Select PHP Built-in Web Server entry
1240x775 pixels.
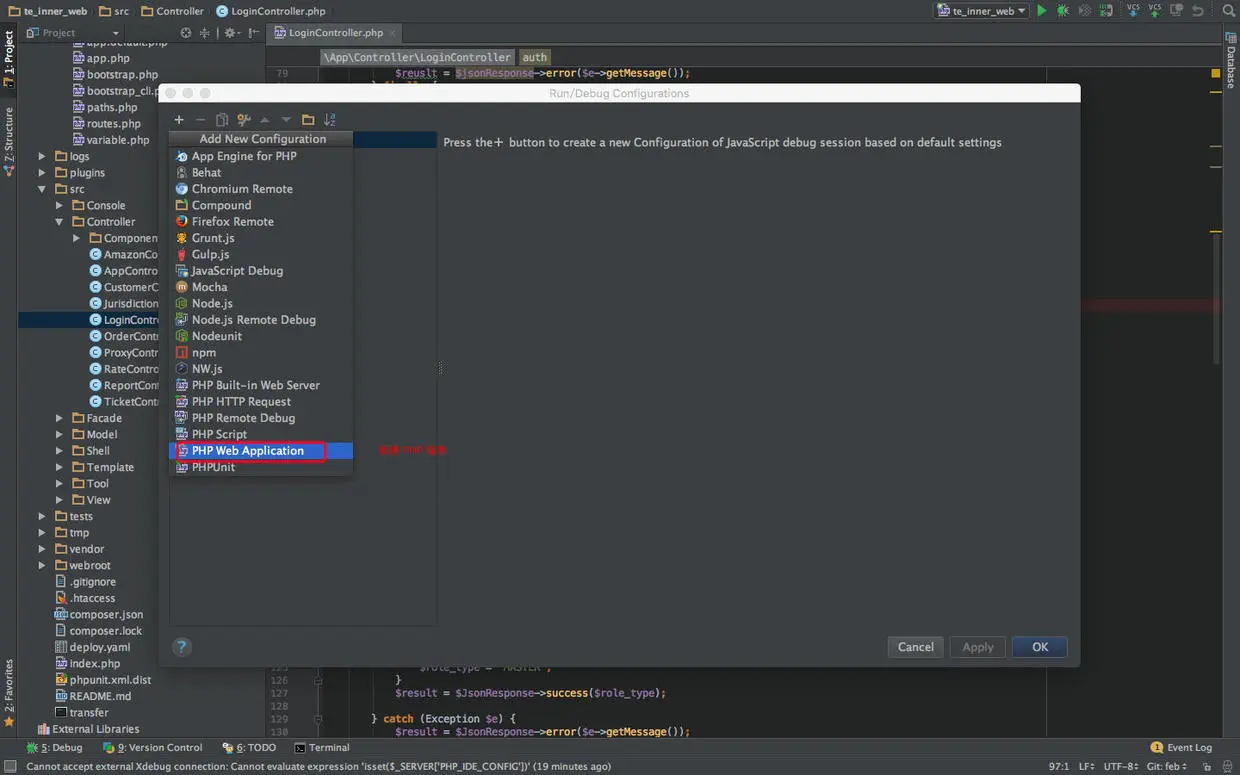[x=261, y=385]
